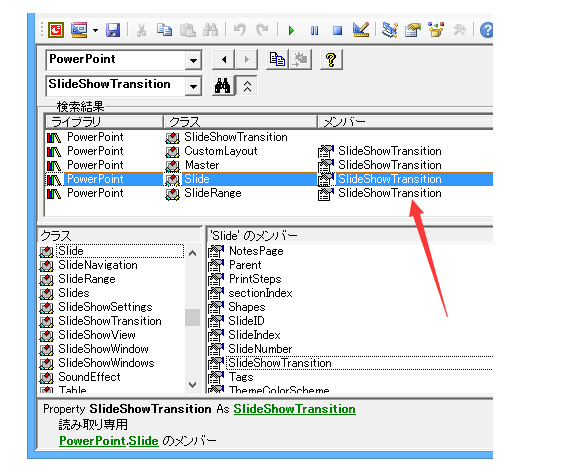Open the green SlideShowTransition type link
Screen dimensions: 566x474
click(x=295, y=409)
